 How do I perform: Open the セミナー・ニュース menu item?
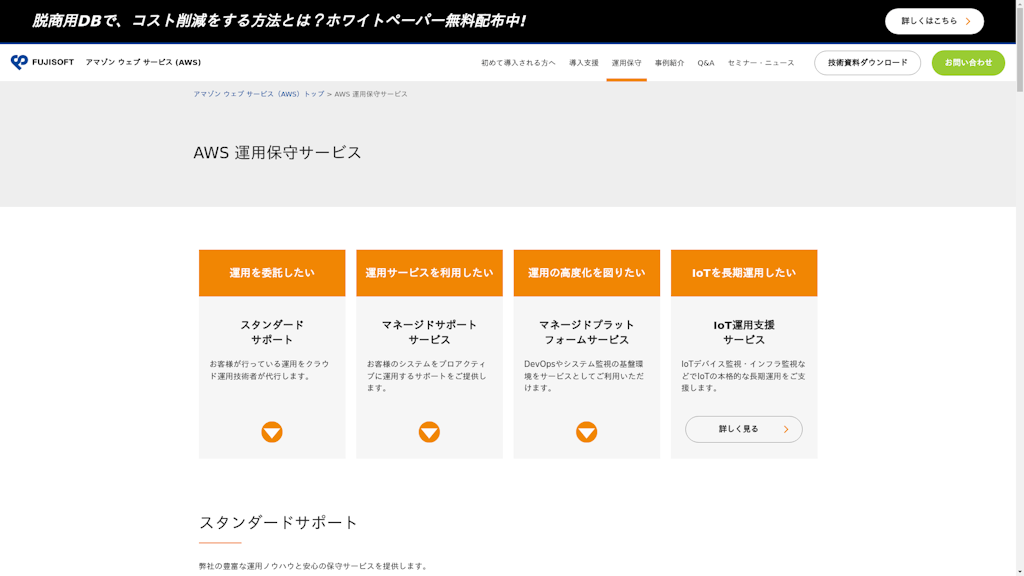click(x=760, y=63)
